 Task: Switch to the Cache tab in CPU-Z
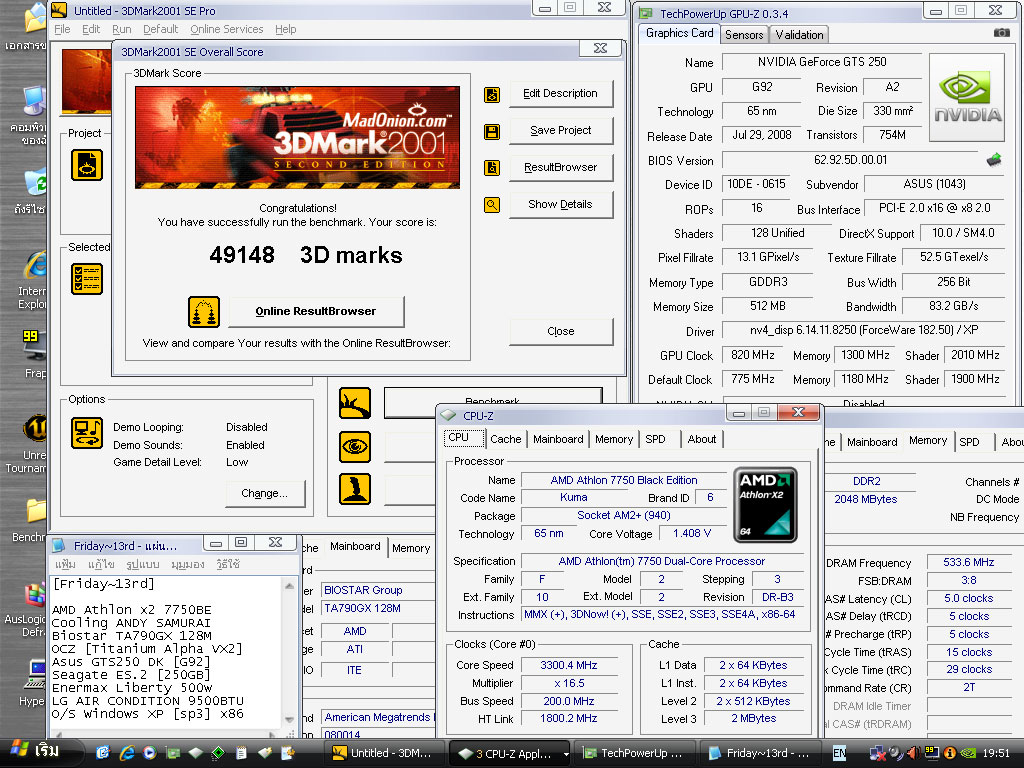click(x=505, y=439)
